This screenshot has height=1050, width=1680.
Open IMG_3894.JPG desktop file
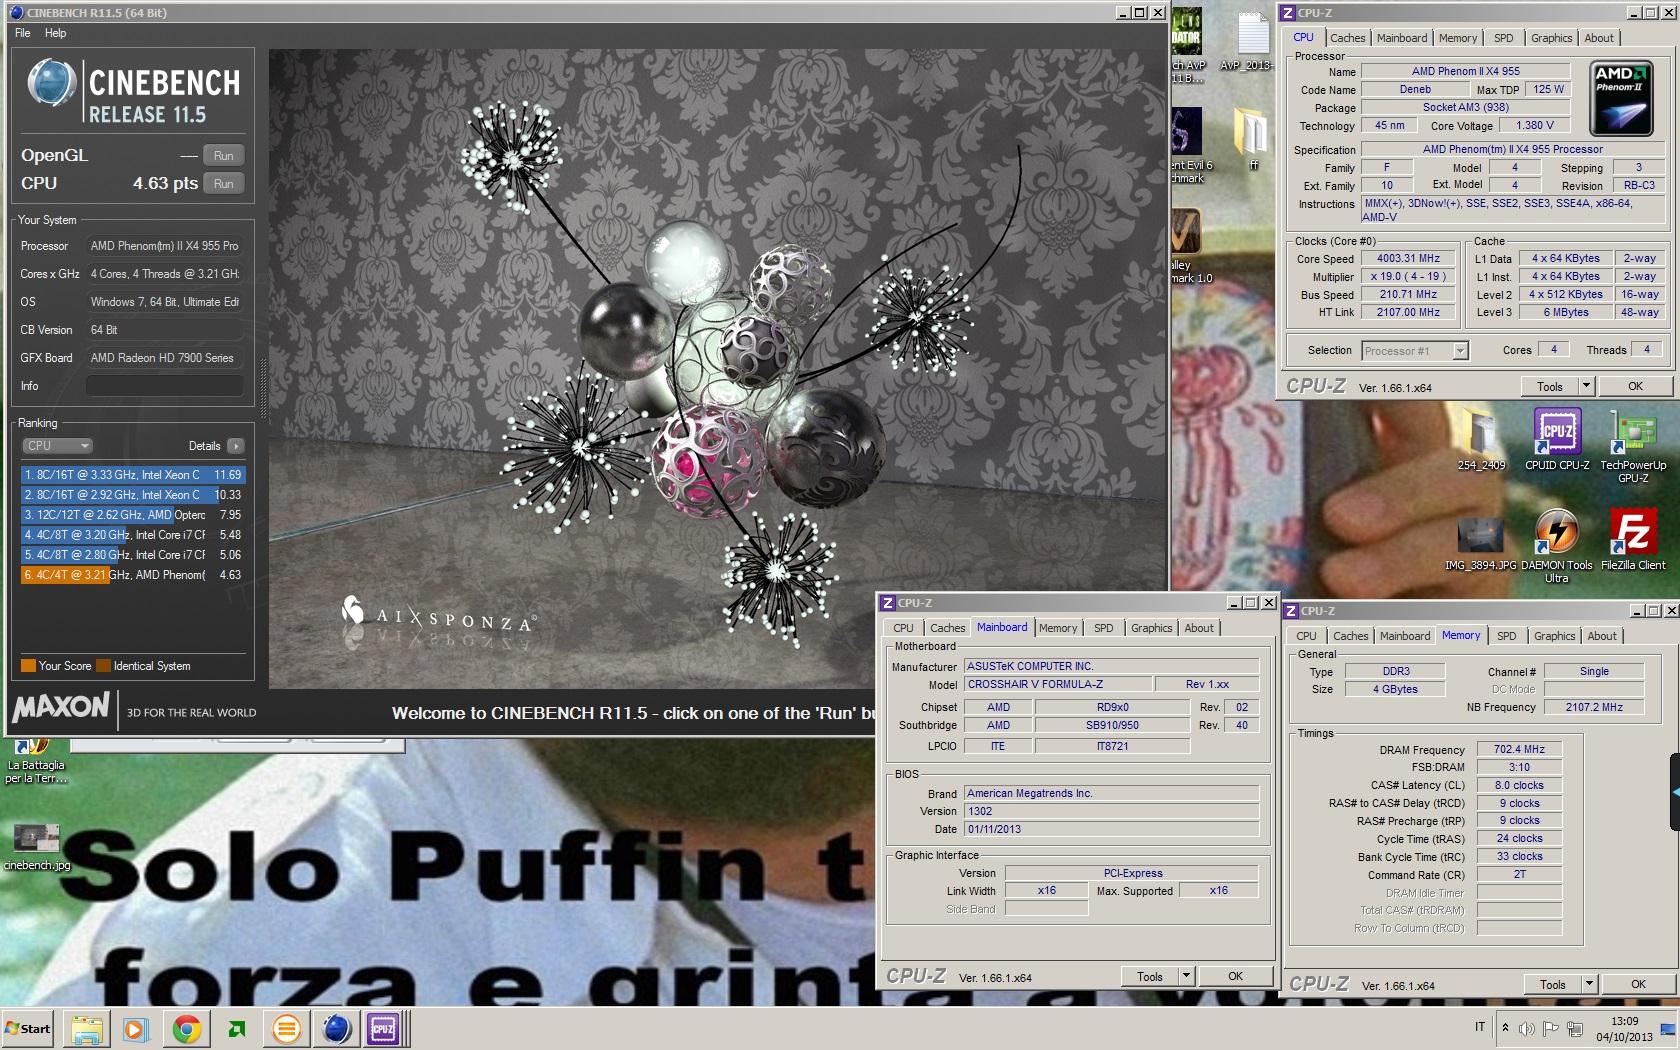point(1480,543)
